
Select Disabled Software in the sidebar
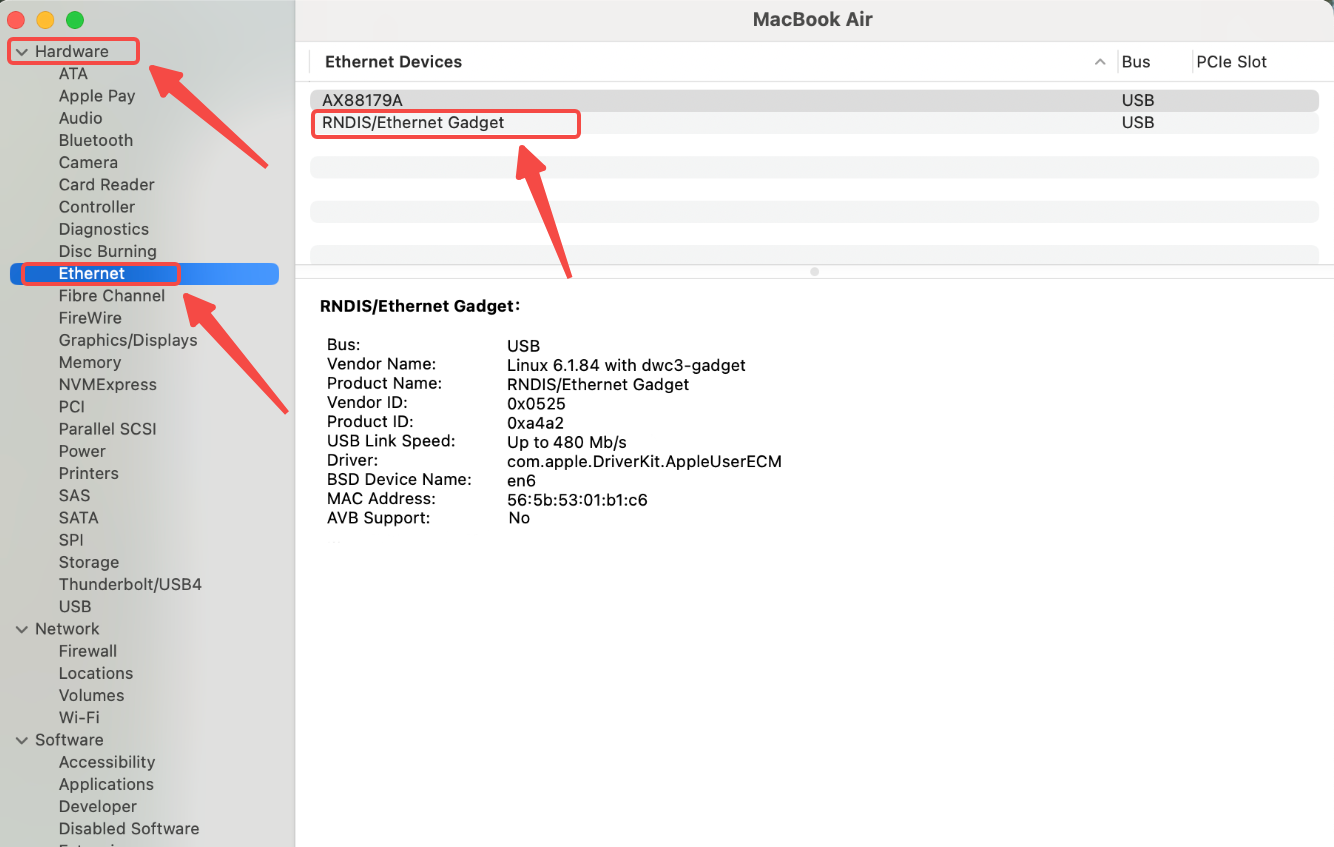tap(129, 829)
